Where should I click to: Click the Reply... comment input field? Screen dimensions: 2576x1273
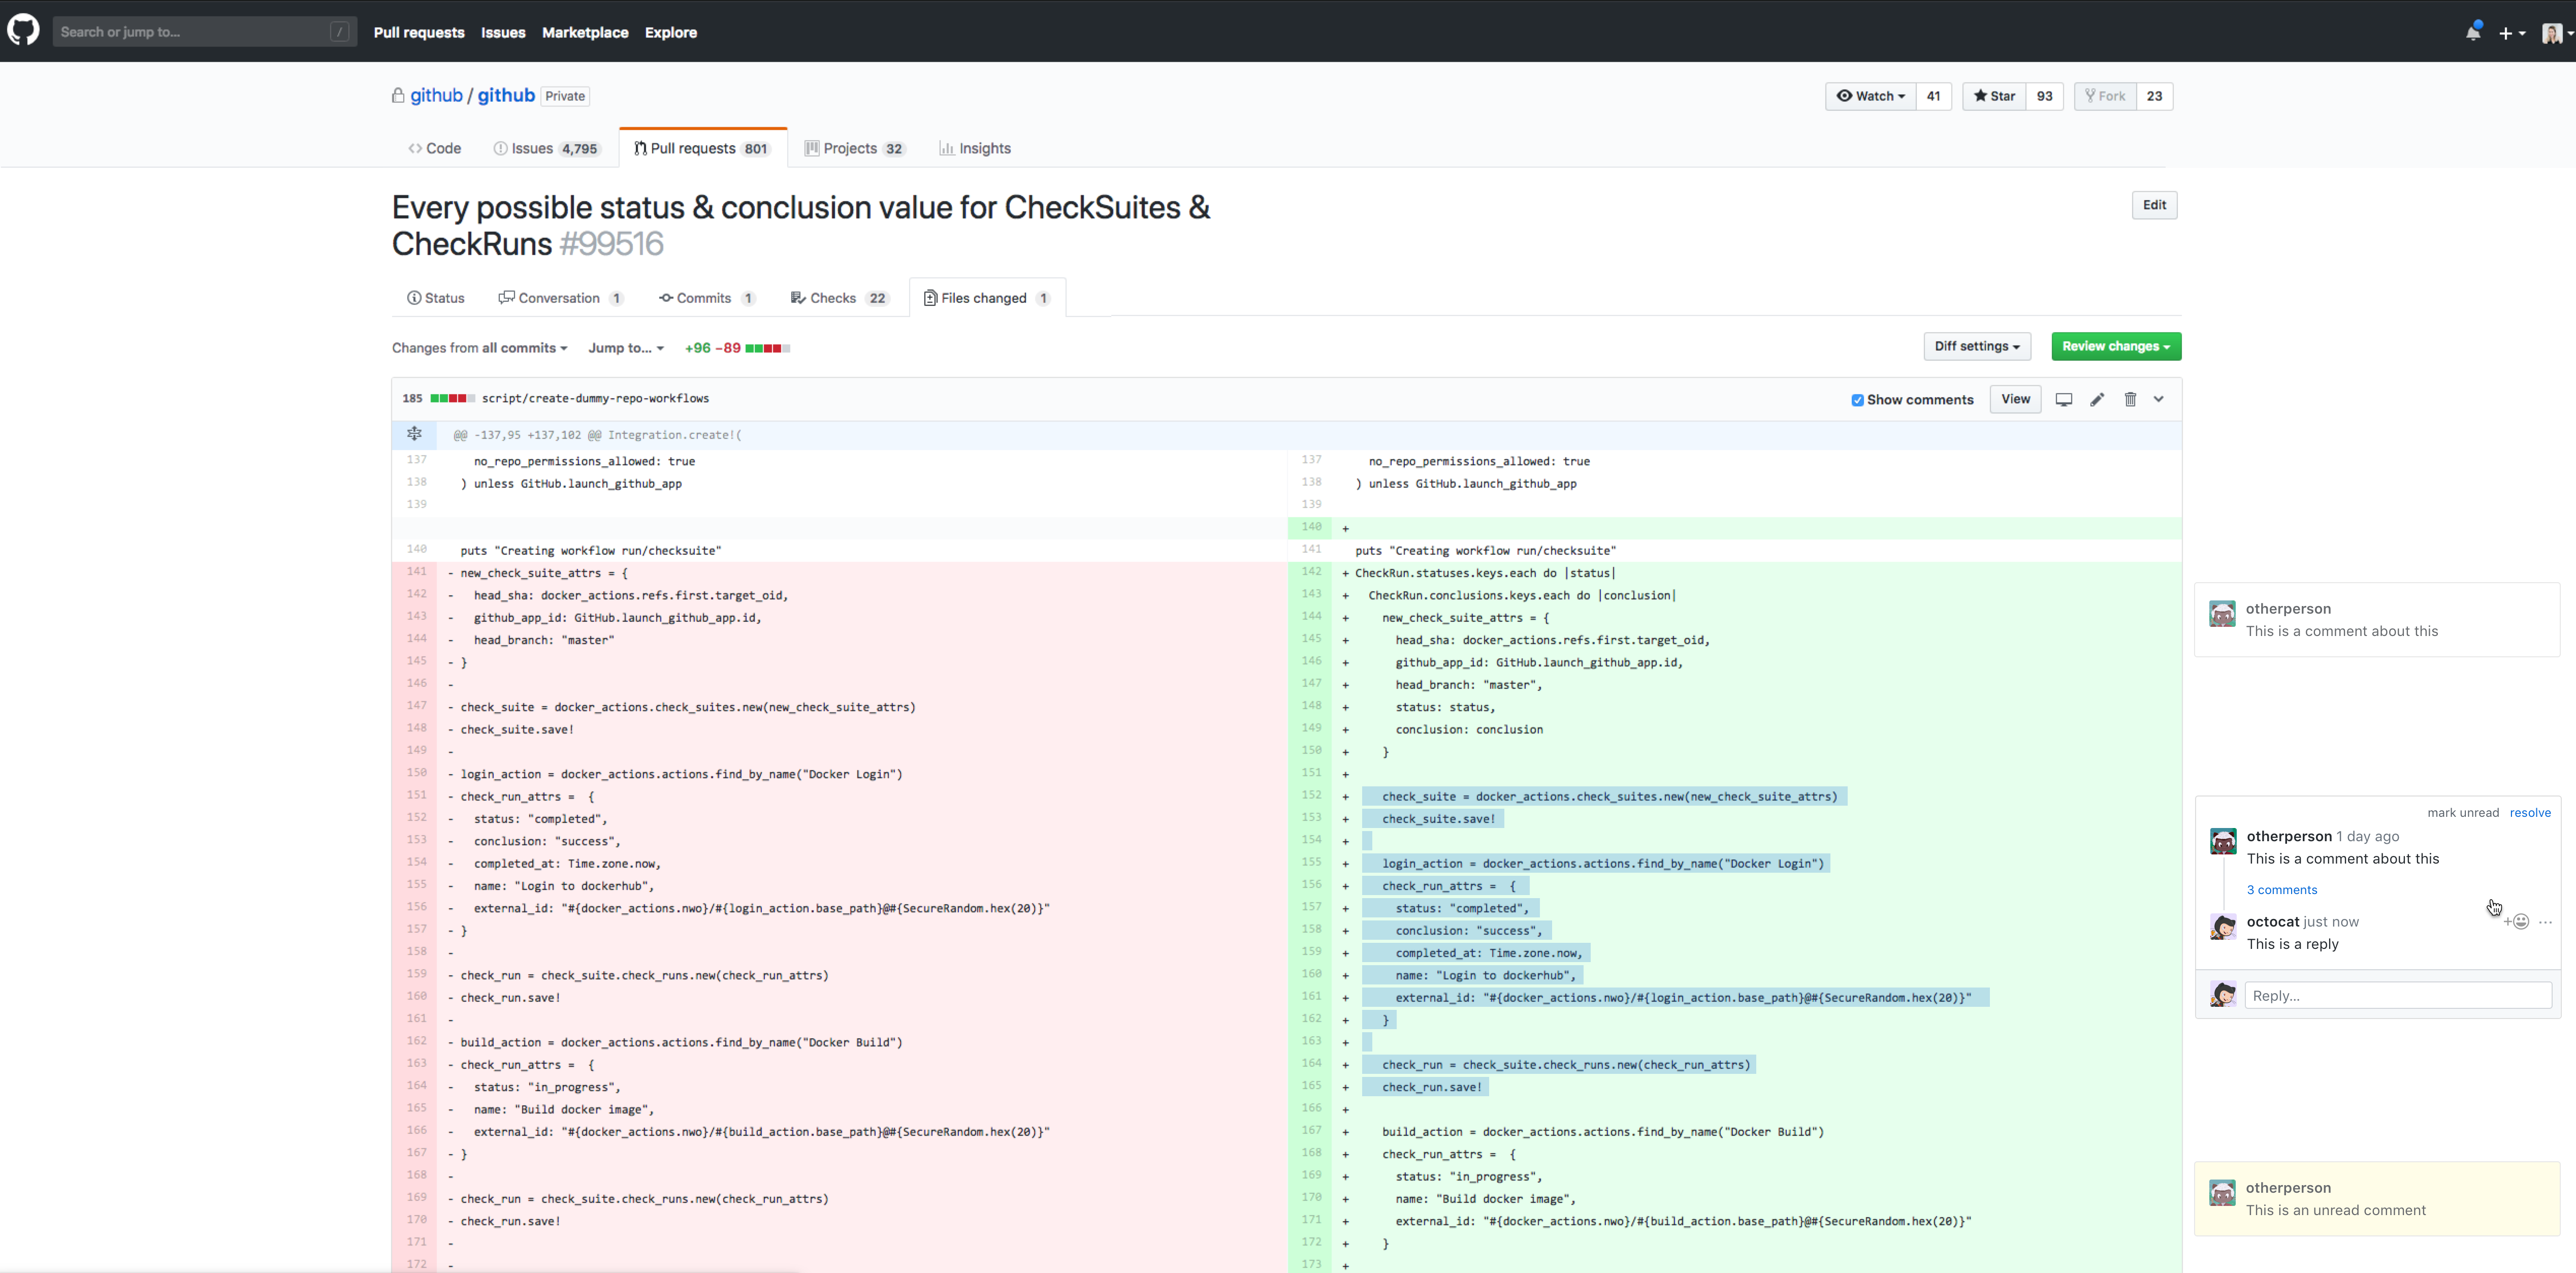tap(2398, 995)
